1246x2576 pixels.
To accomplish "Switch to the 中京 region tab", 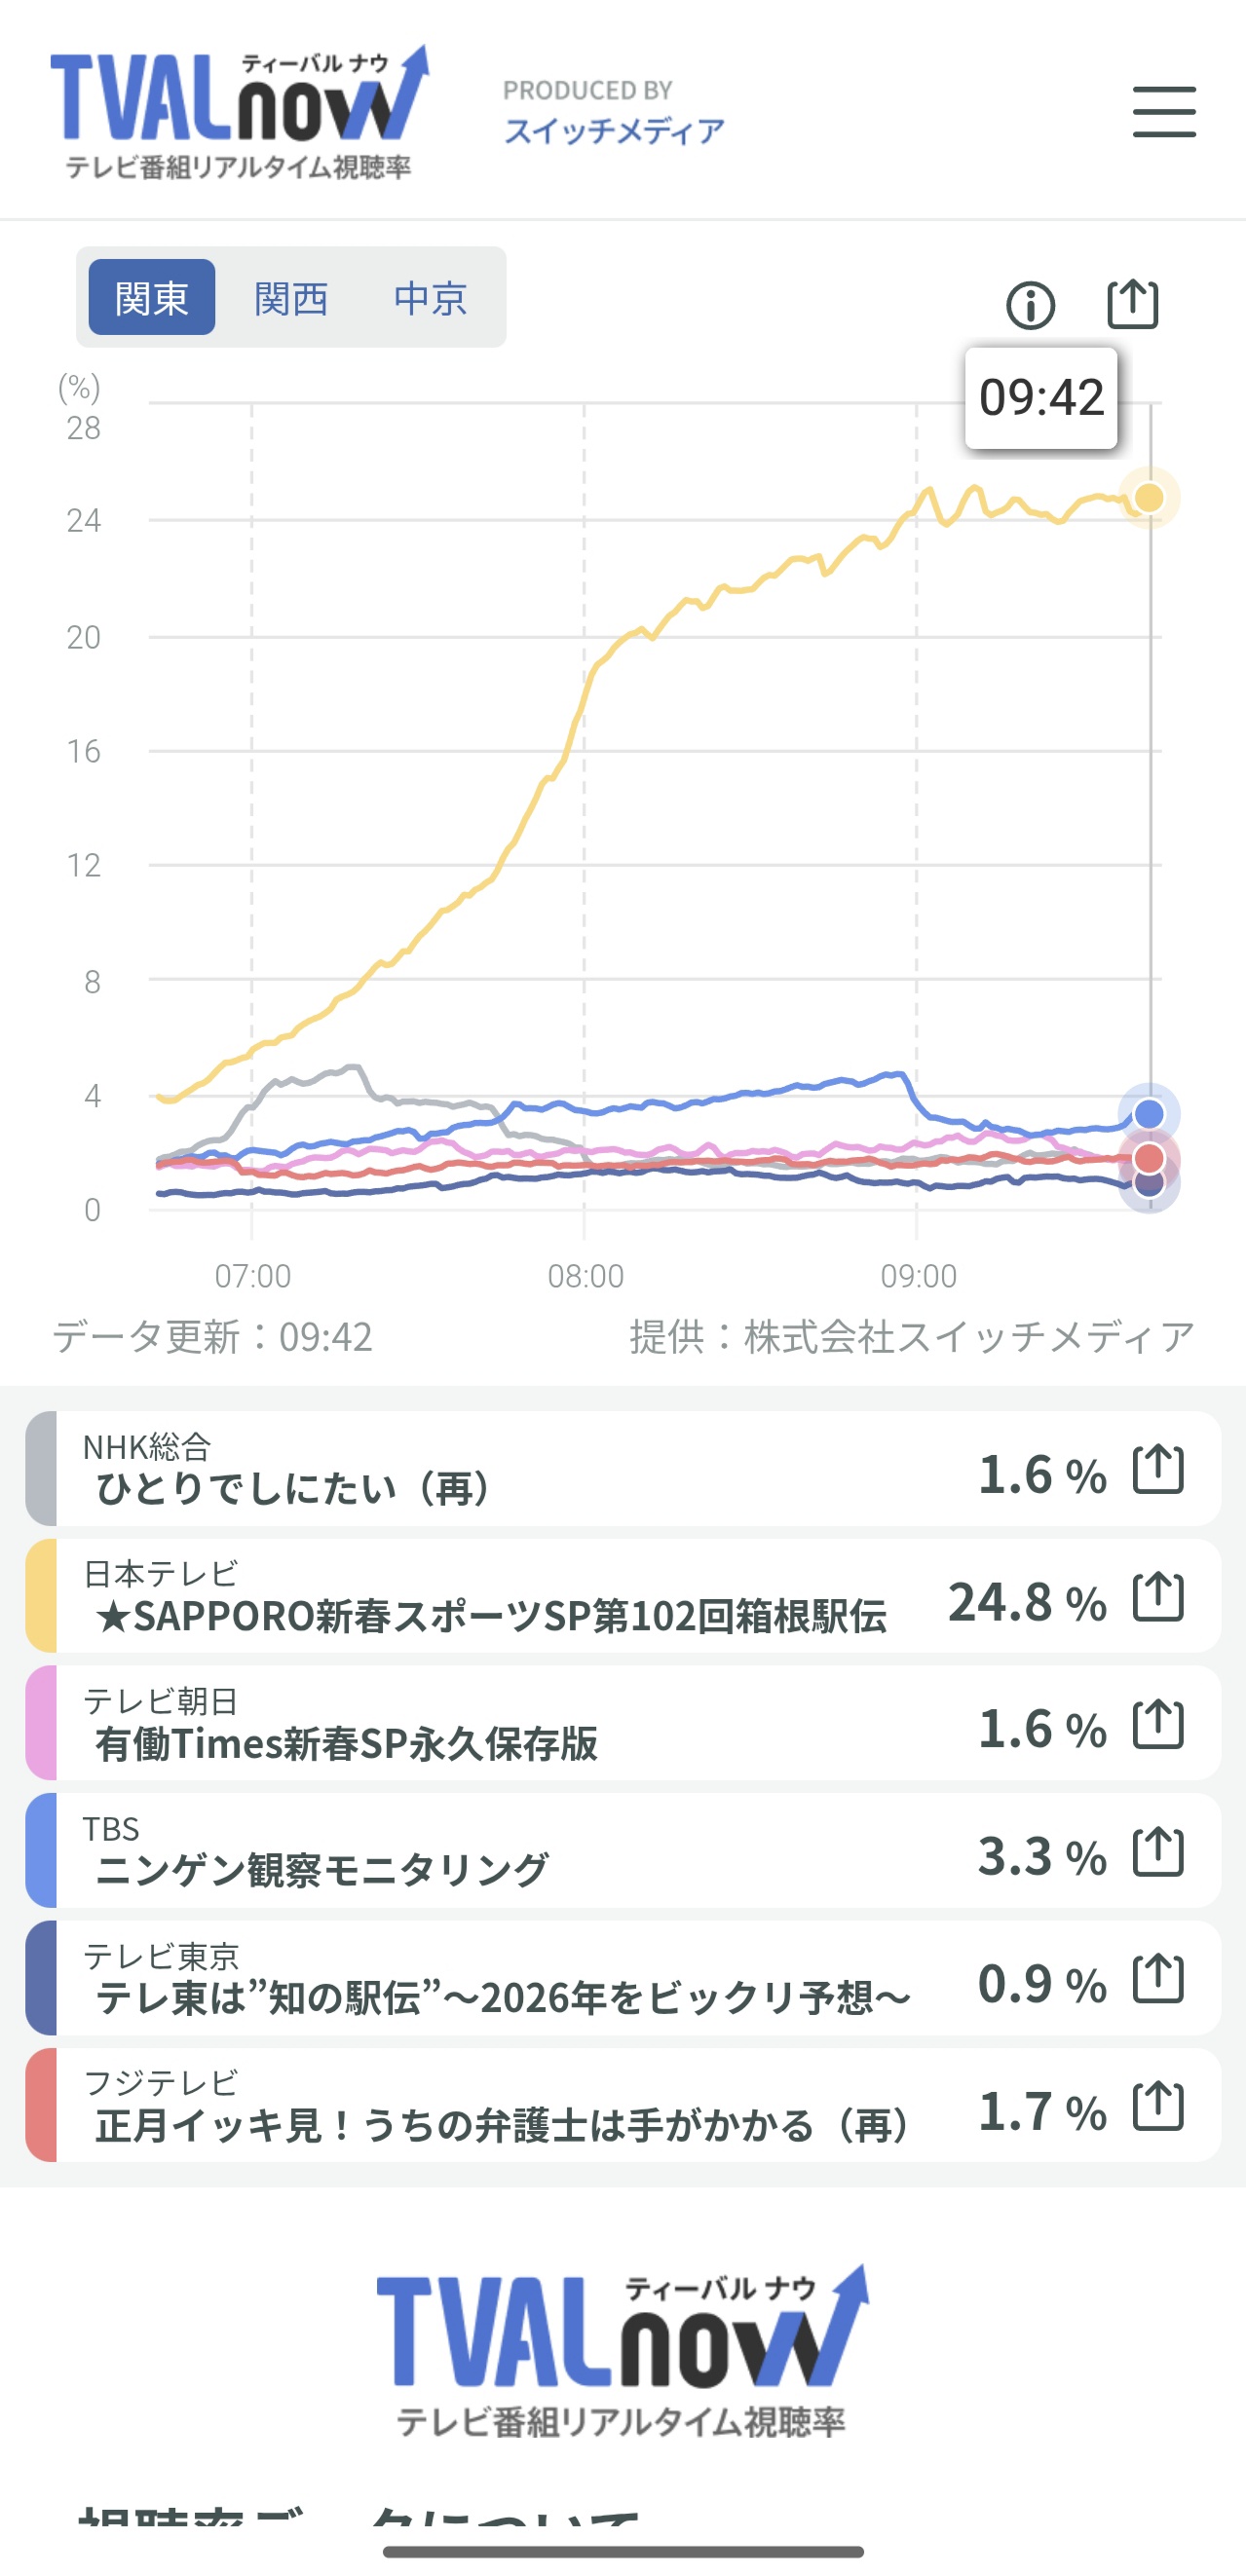I will pos(430,298).
